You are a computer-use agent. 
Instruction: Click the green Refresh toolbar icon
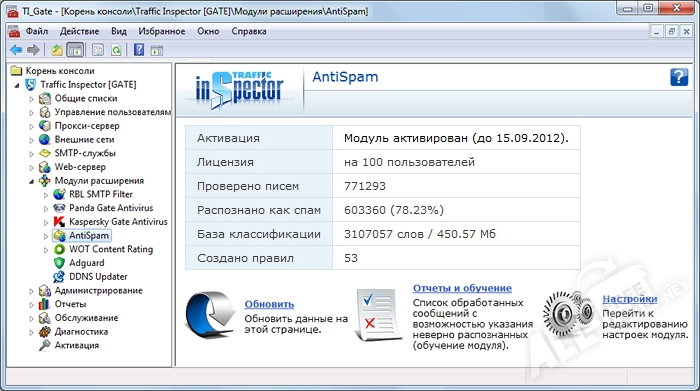pyautogui.click(x=116, y=50)
